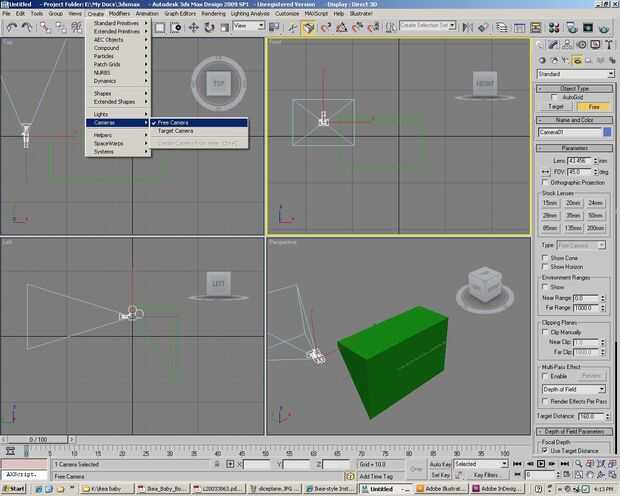The width and height of the screenshot is (620, 496).
Task: Collapse the Parameters rollout
Action: 575,148
